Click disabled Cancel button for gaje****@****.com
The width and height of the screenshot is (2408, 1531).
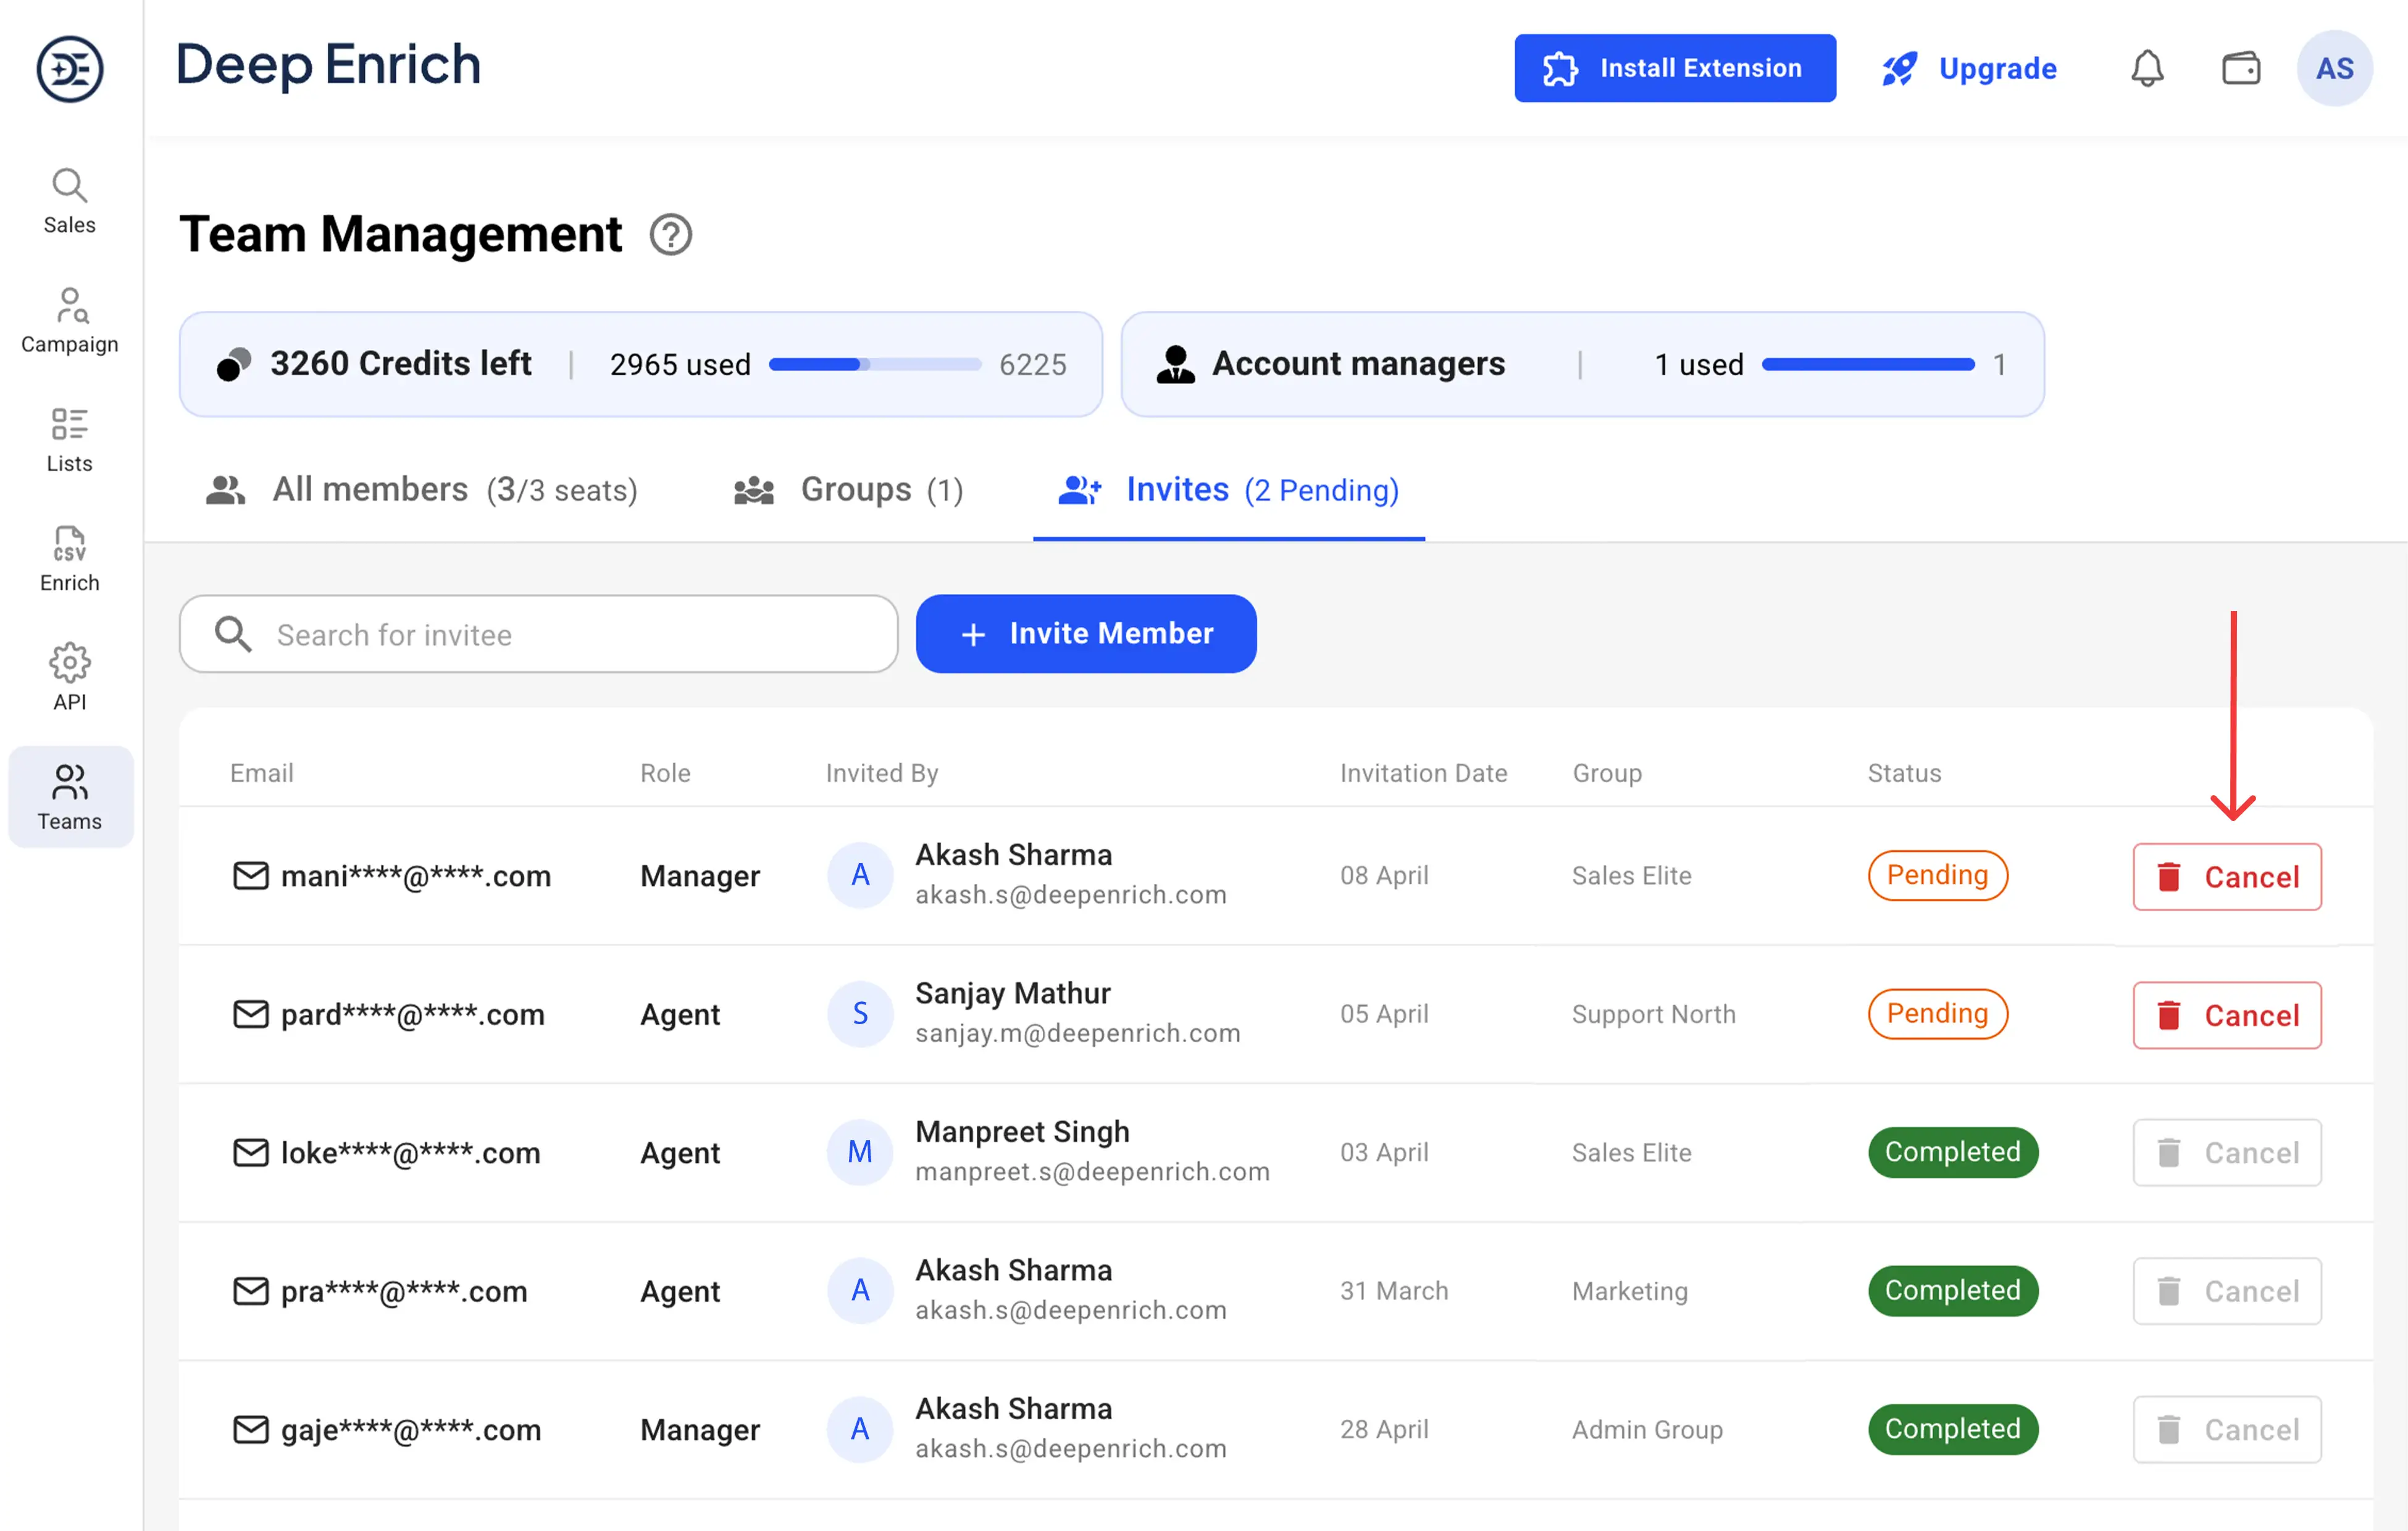(2227, 1430)
